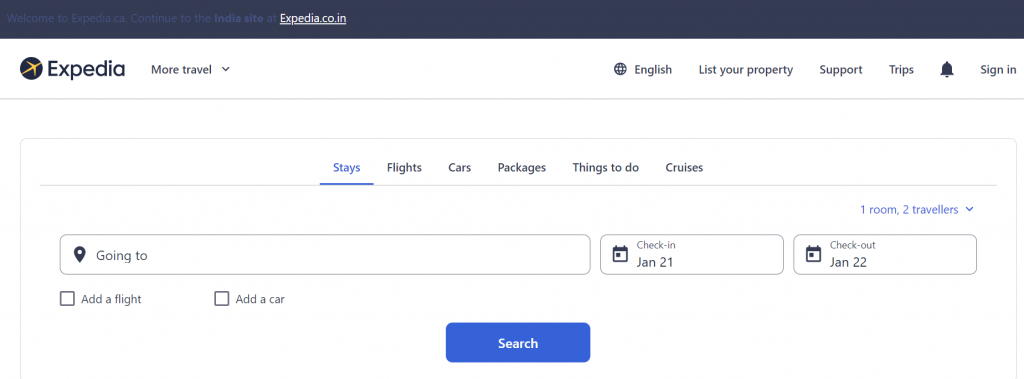Switch to the Cruises tab
Screen dimensions: 1024x379
684,167
